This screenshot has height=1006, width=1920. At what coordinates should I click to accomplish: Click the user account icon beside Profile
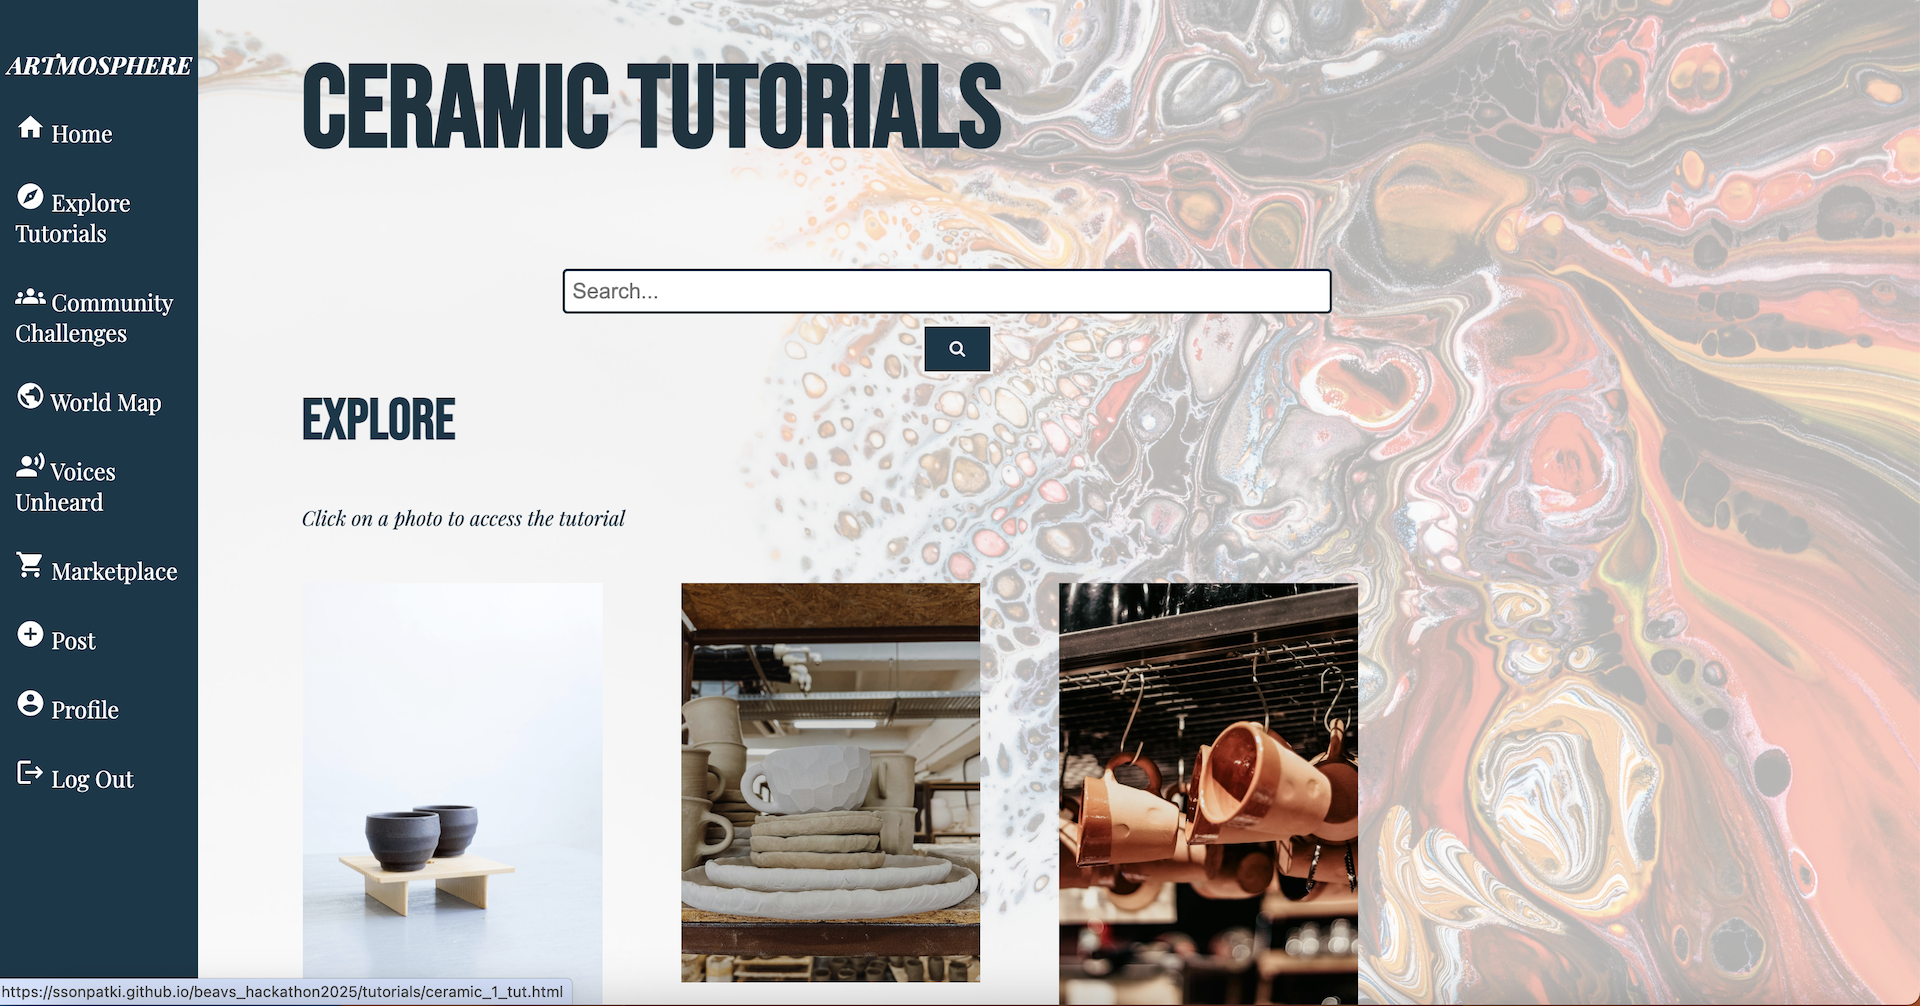coord(30,703)
